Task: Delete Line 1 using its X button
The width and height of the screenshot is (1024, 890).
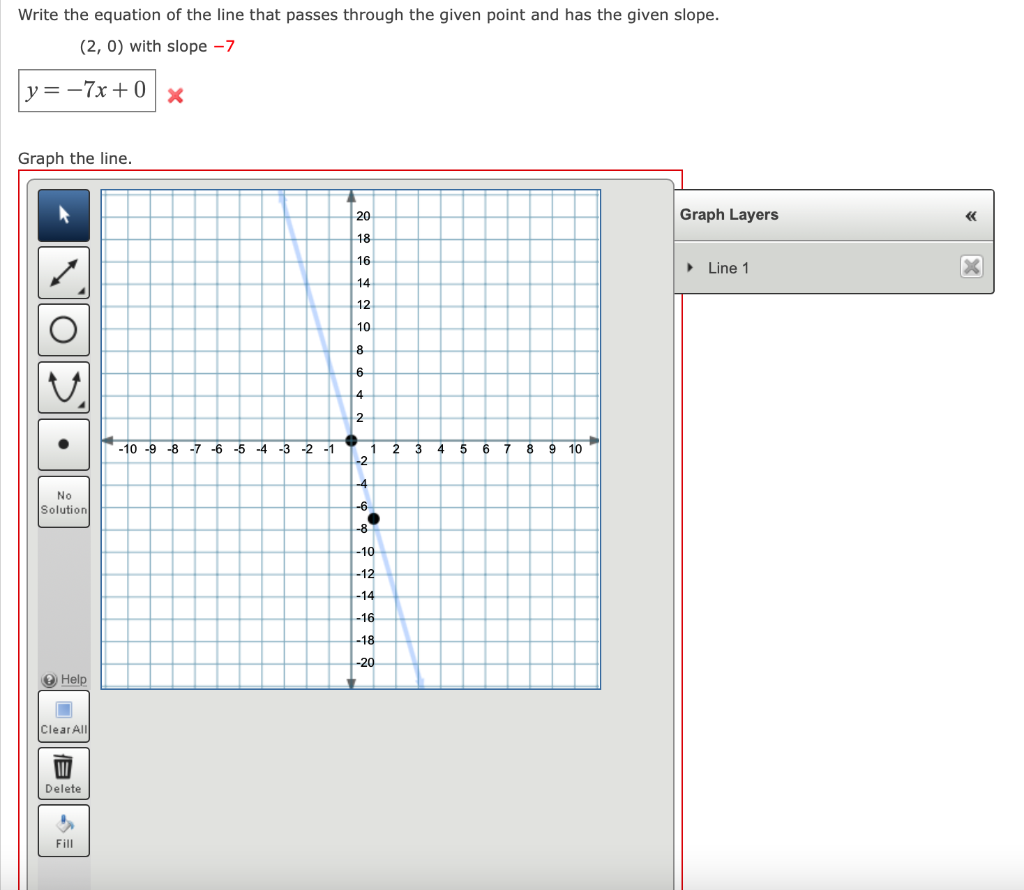Action: pos(970,266)
